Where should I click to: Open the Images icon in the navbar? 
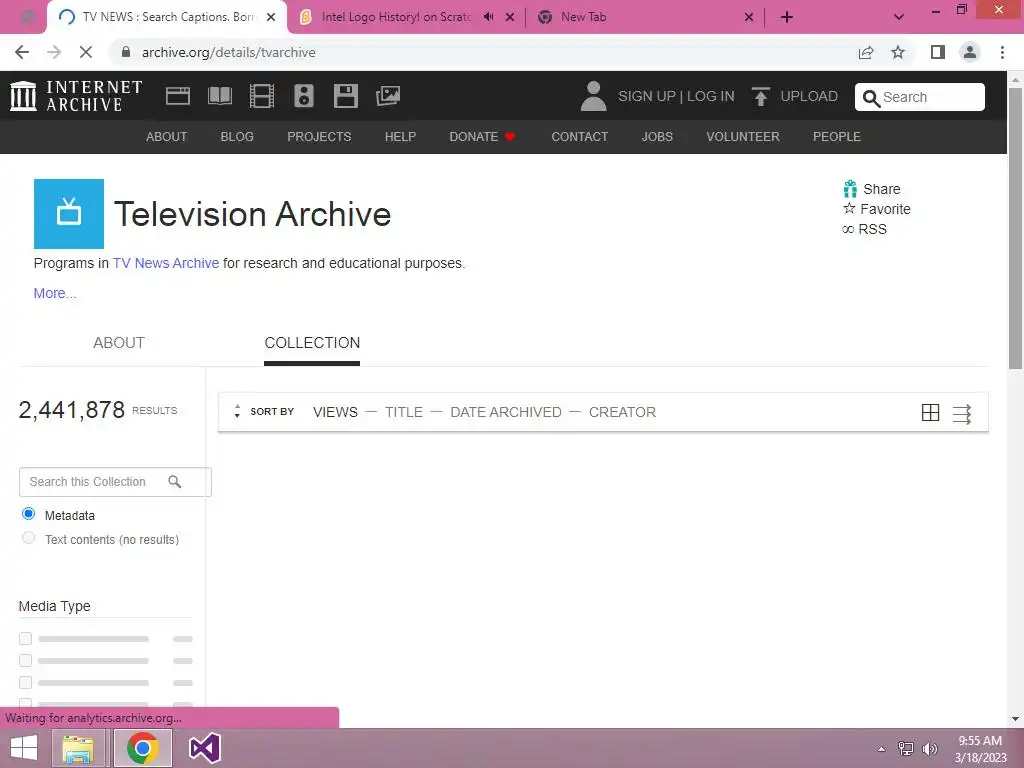[x=388, y=96]
